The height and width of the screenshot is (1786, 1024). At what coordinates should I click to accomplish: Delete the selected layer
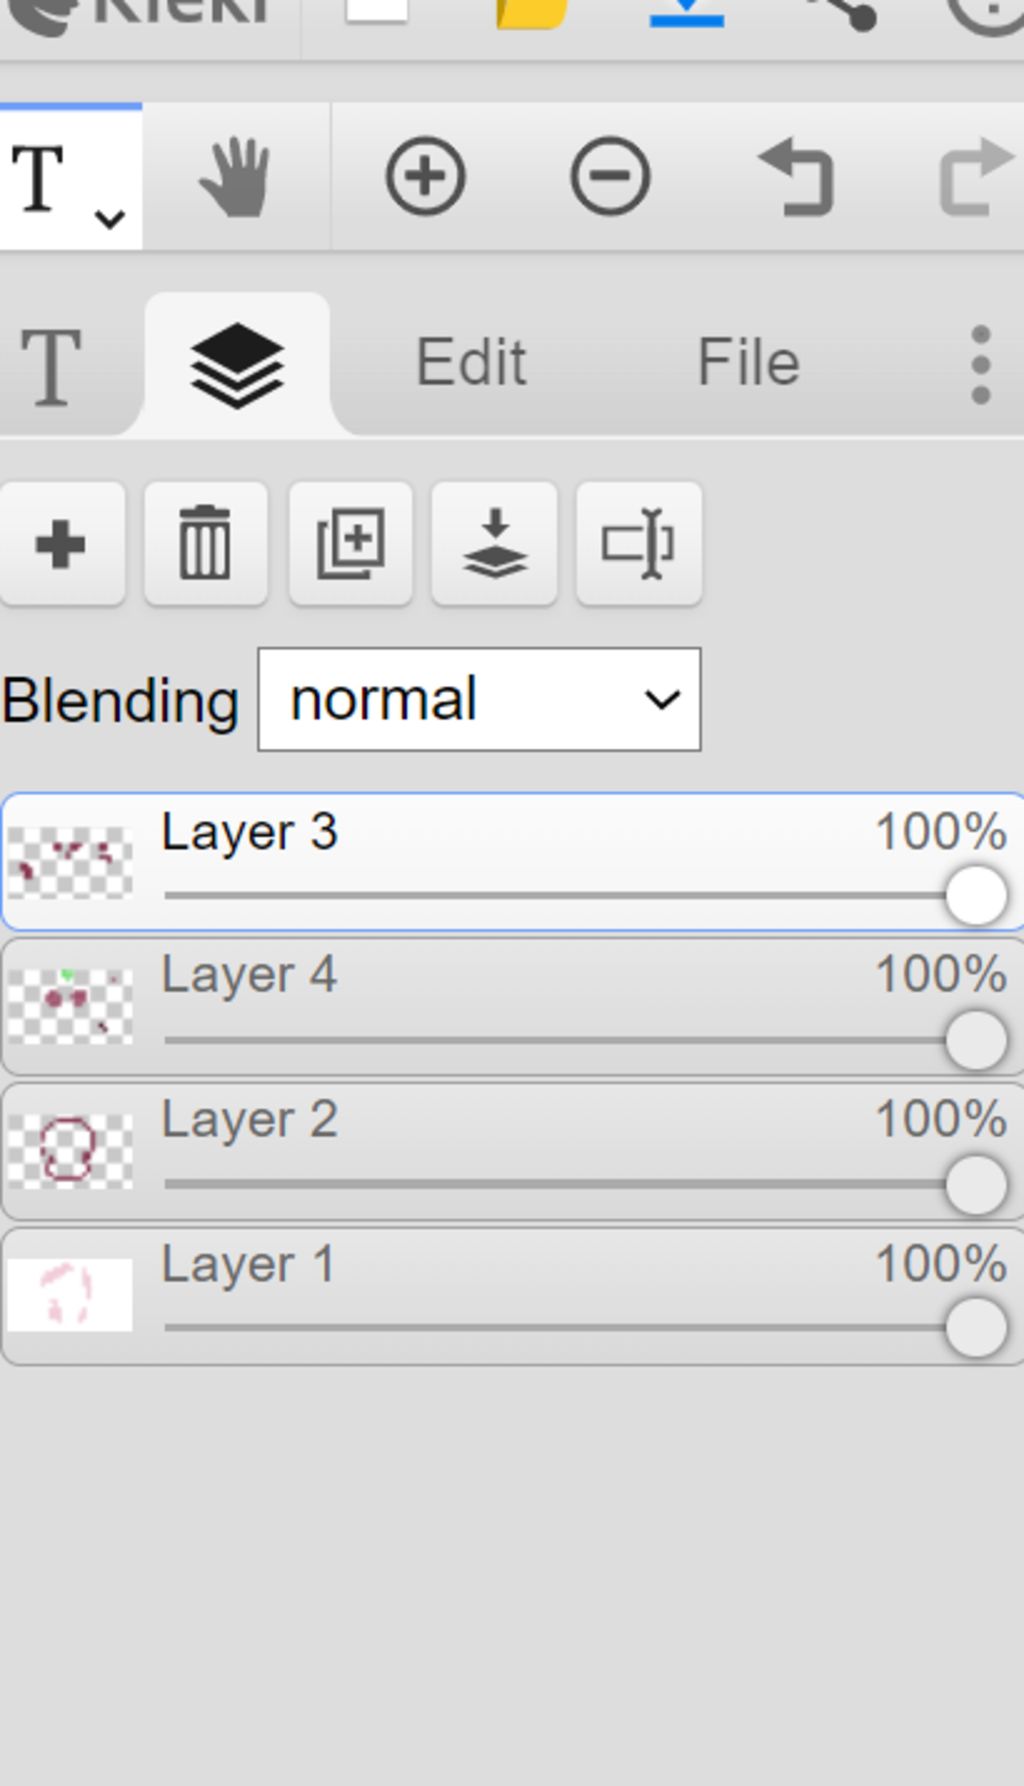(205, 544)
